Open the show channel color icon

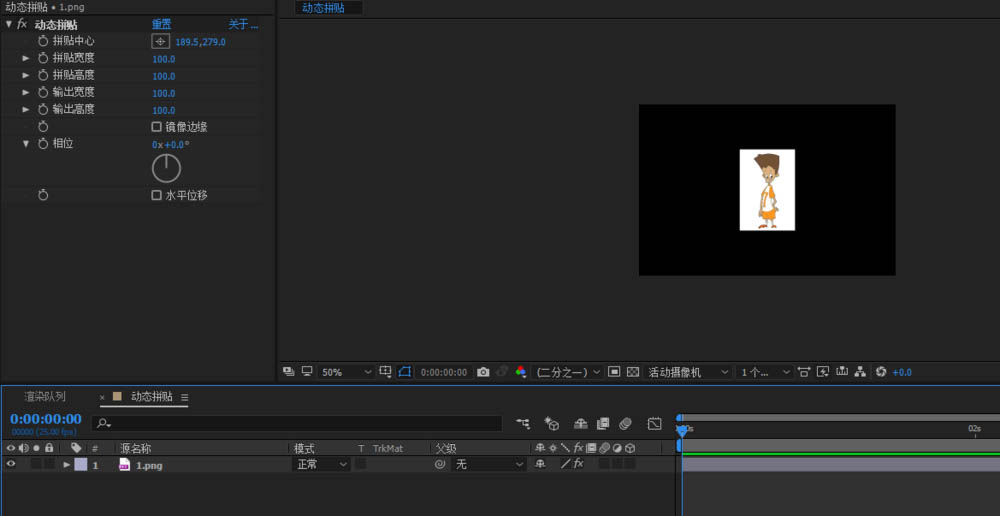(521, 372)
